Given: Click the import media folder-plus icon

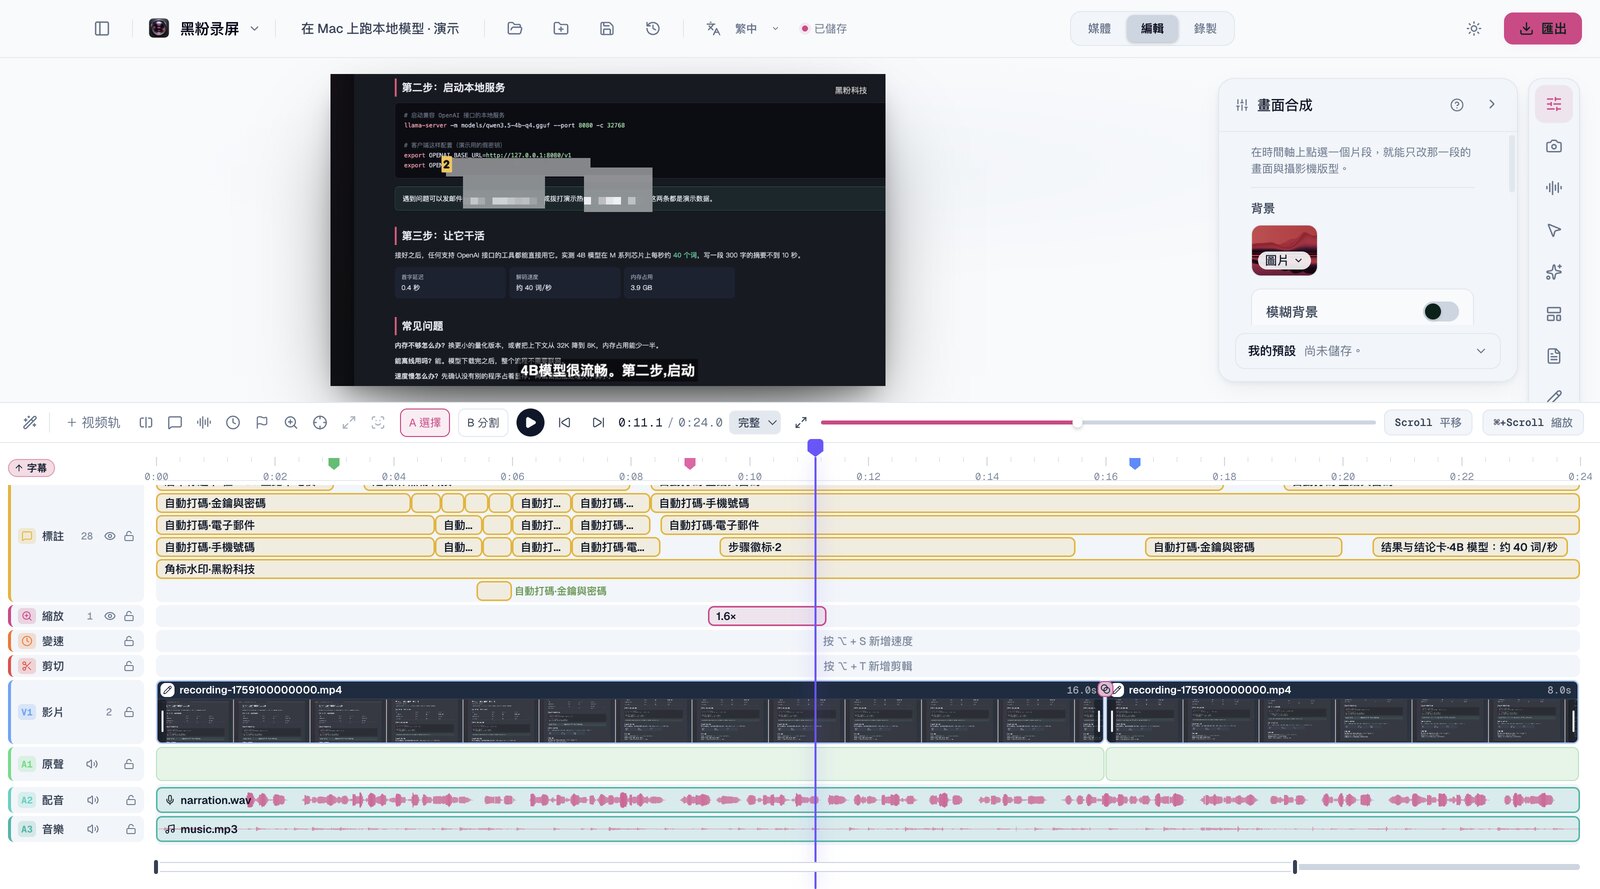Looking at the screenshot, I should 561,29.
